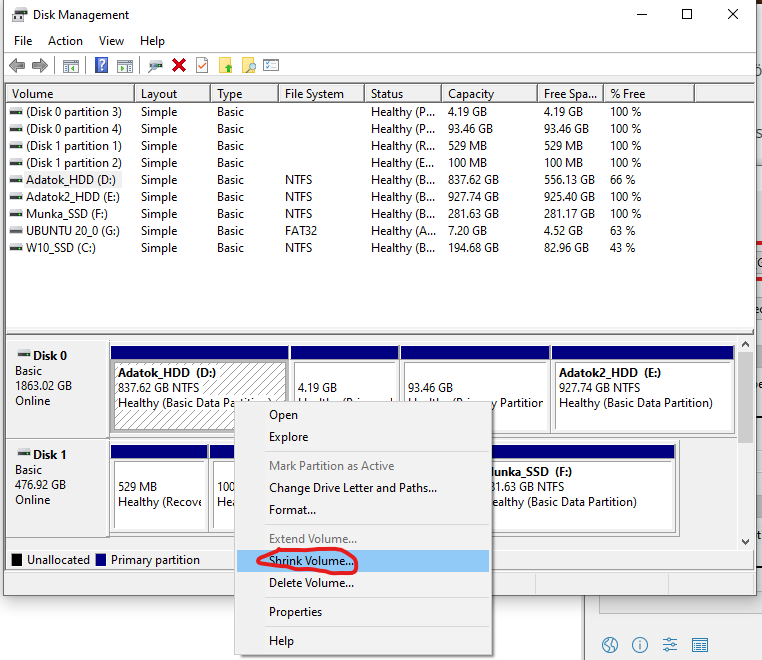Click the connect disk drive toolbar icon
Viewport: 762px width, 660px height.
155,66
